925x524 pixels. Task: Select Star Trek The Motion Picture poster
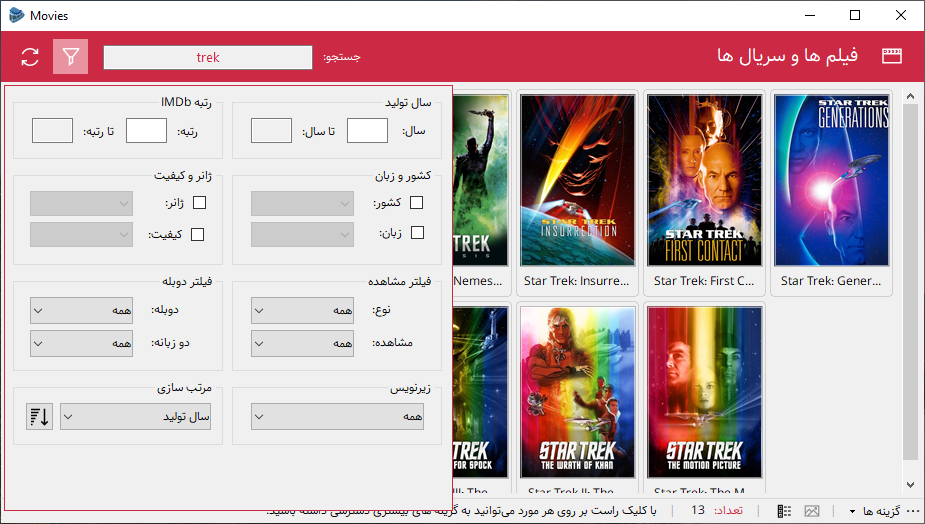[x=704, y=392]
